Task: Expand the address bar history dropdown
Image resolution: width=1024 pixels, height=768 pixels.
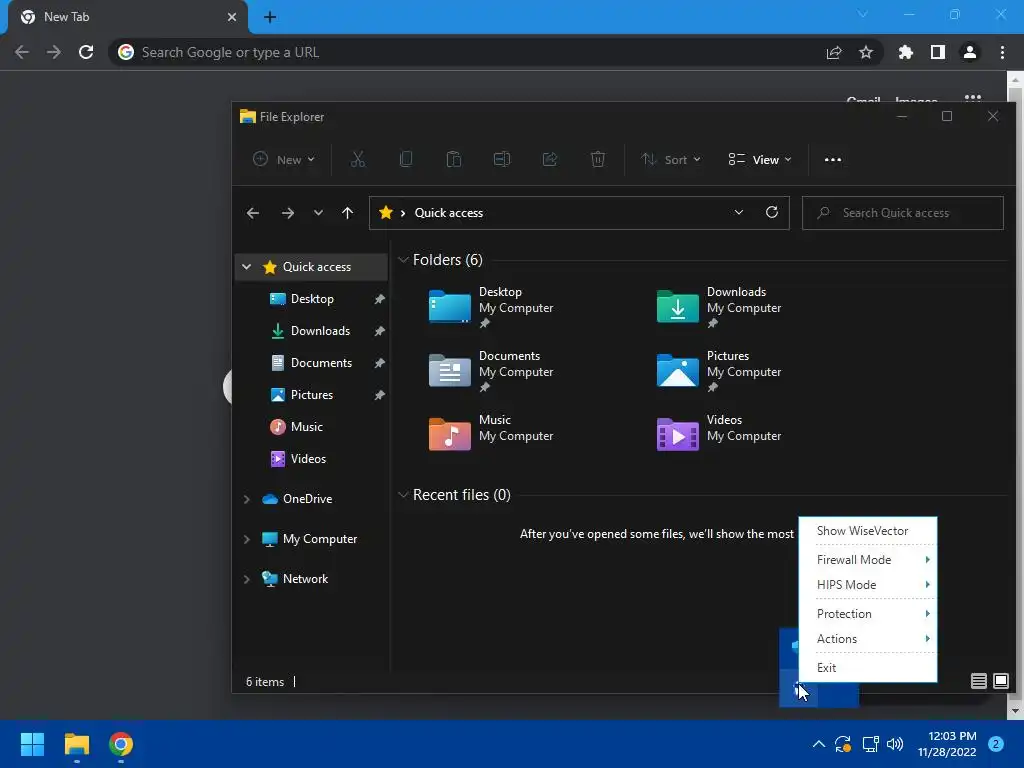Action: coord(739,212)
